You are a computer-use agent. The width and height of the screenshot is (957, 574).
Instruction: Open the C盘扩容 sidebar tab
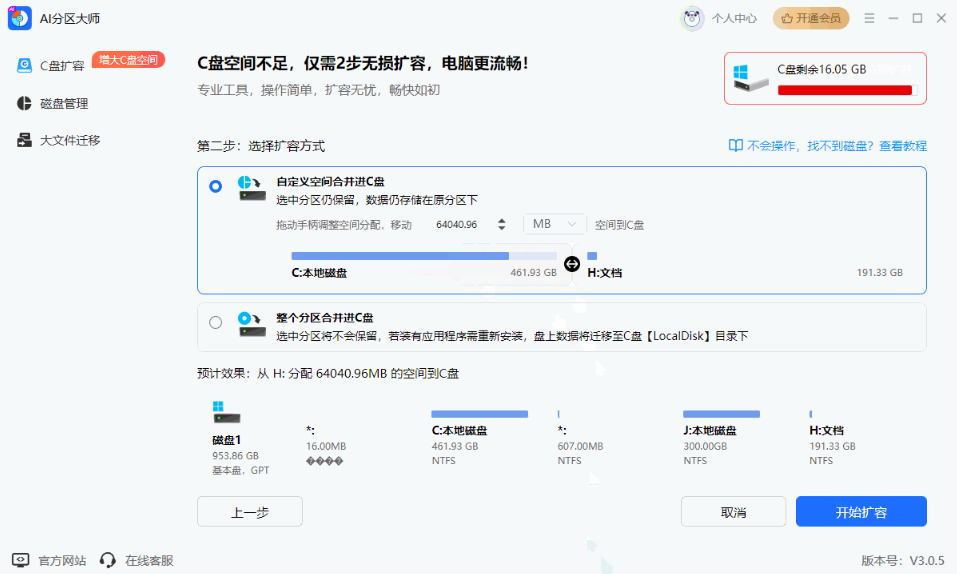click(x=62, y=66)
